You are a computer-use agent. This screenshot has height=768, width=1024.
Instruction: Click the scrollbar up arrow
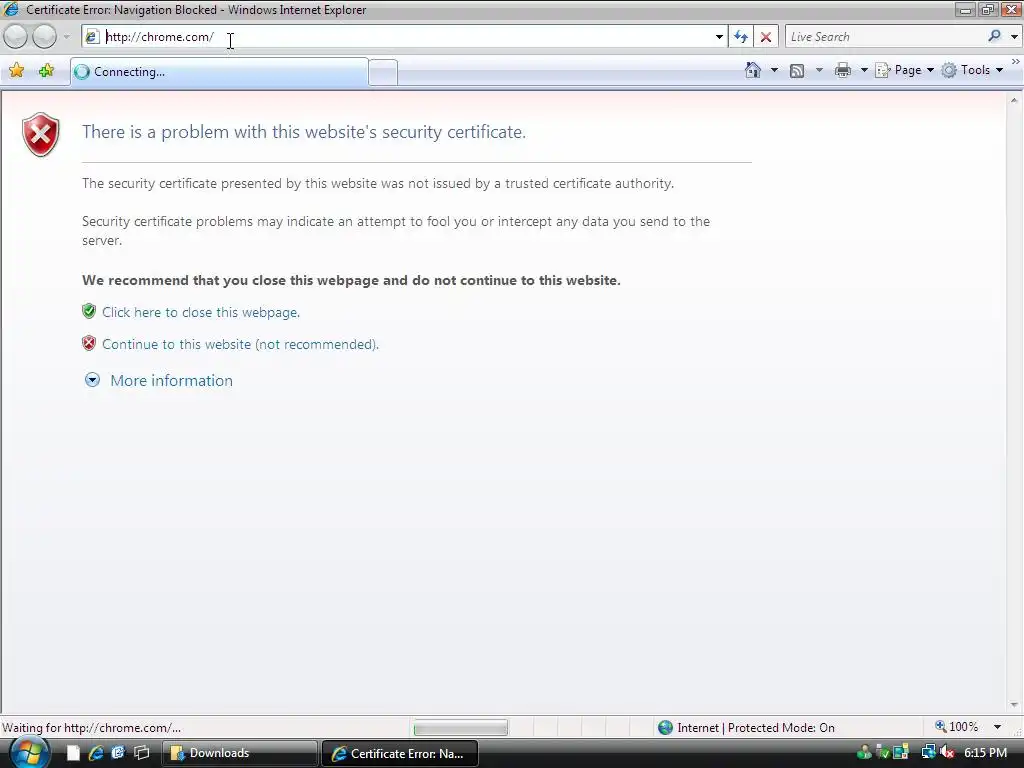point(1014,101)
